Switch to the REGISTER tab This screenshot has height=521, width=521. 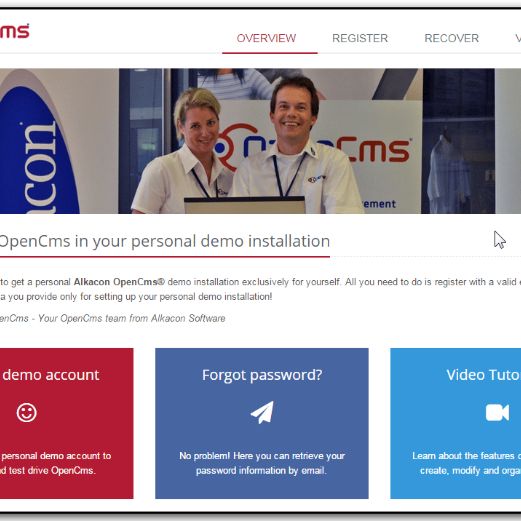point(360,38)
